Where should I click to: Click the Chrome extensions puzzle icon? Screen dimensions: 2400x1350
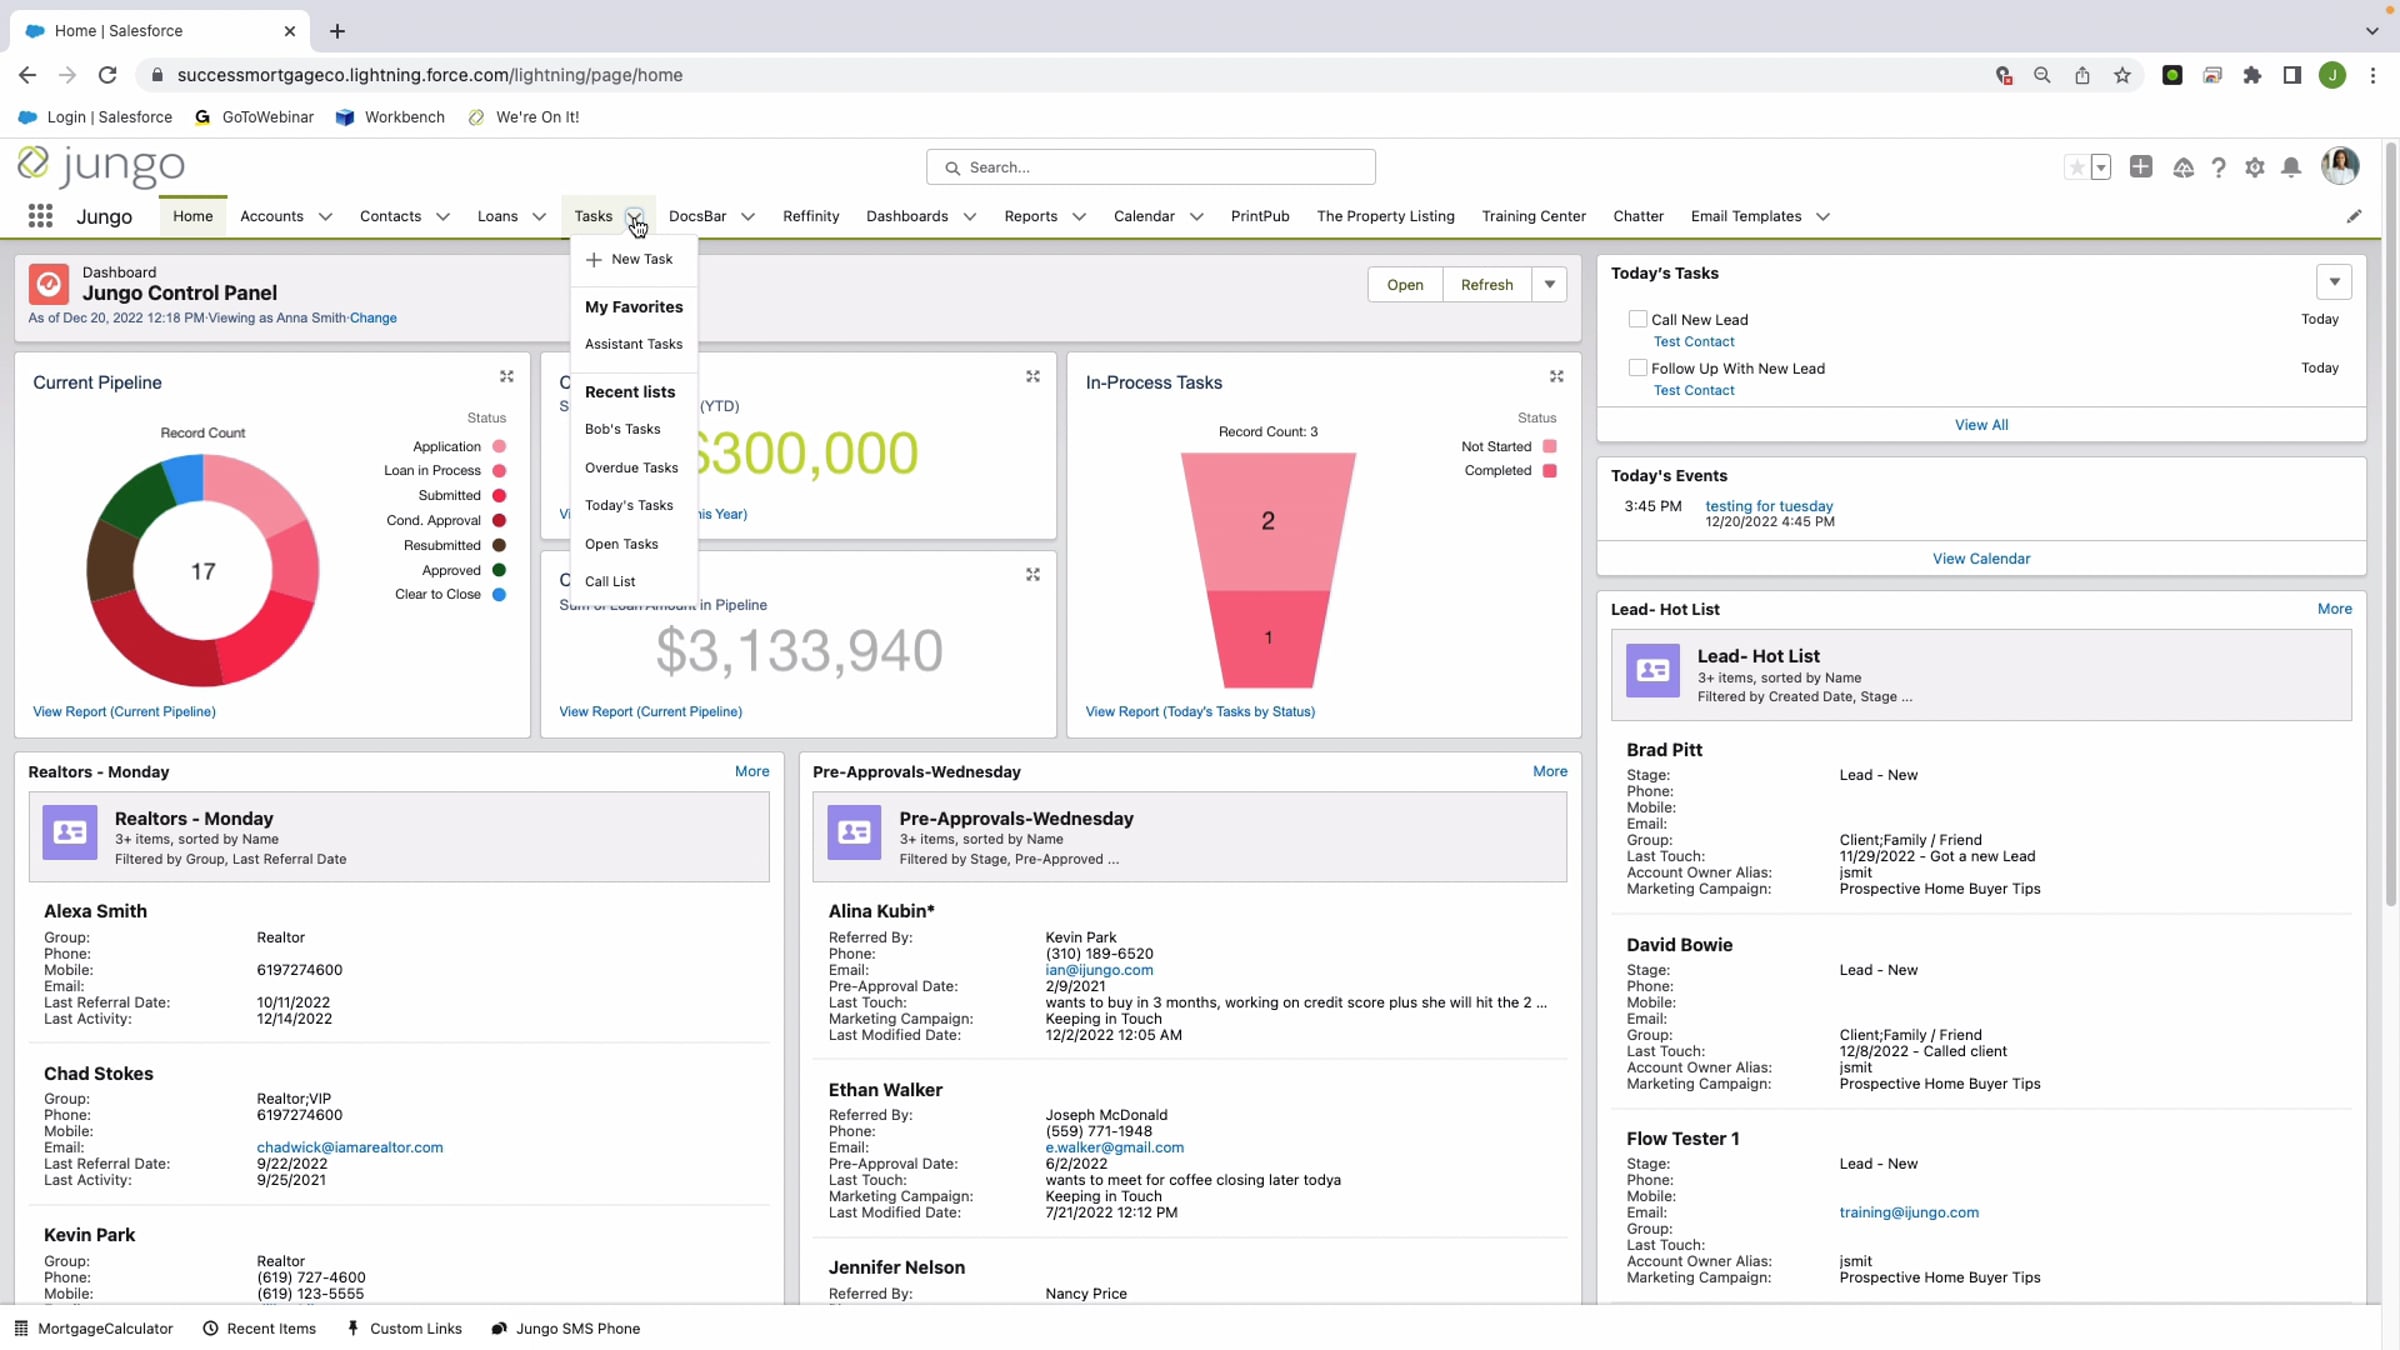click(2252, 75)
